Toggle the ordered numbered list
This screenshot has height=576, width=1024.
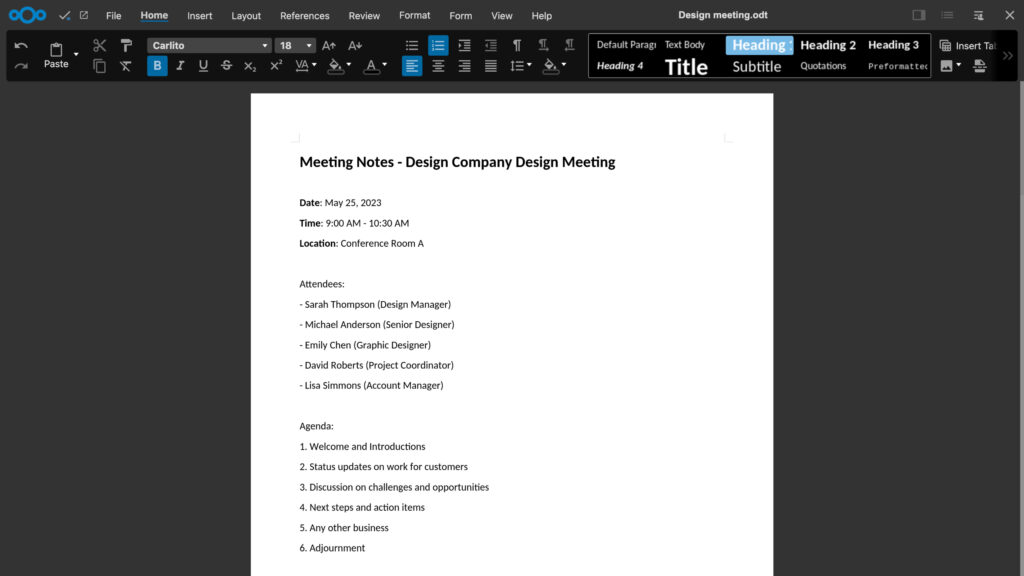438,45
